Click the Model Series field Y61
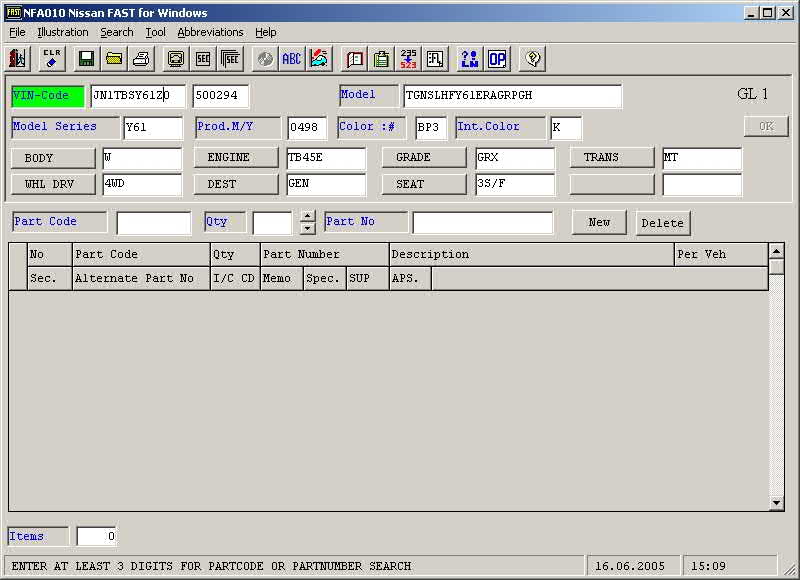 click(x=153, y=128)
